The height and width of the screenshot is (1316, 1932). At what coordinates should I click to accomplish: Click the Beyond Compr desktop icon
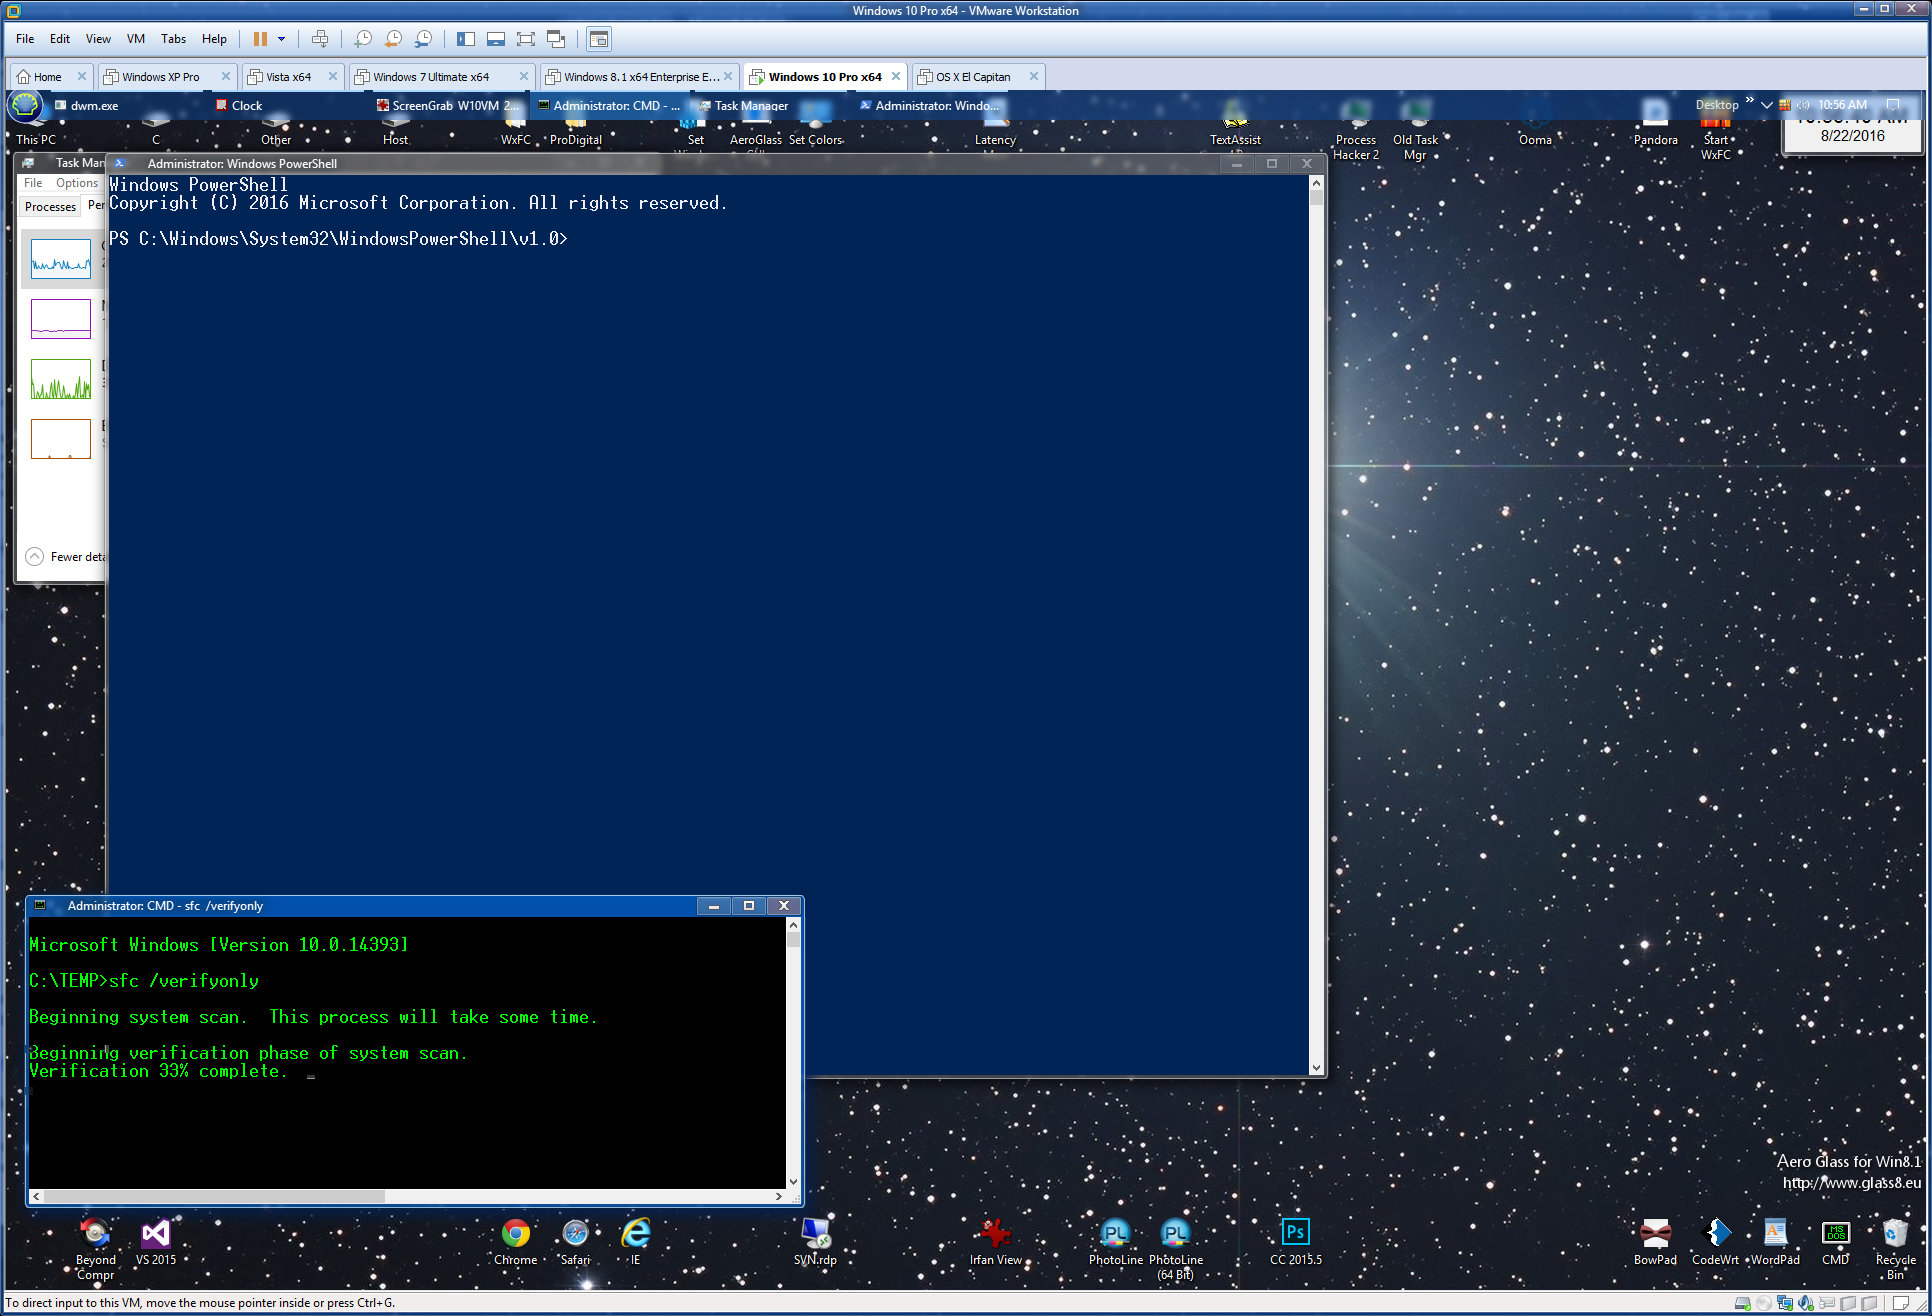(x=95, y=1248)
